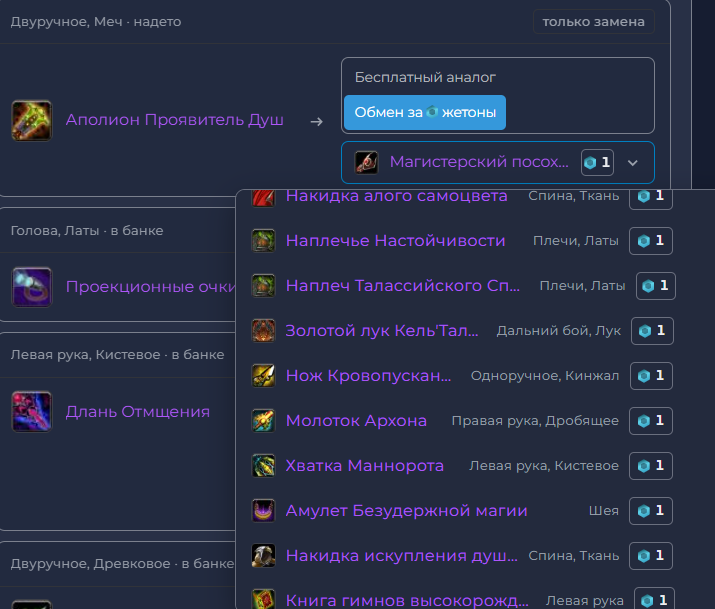Click the Книга гимнов item icon

[x=264, y=599]
